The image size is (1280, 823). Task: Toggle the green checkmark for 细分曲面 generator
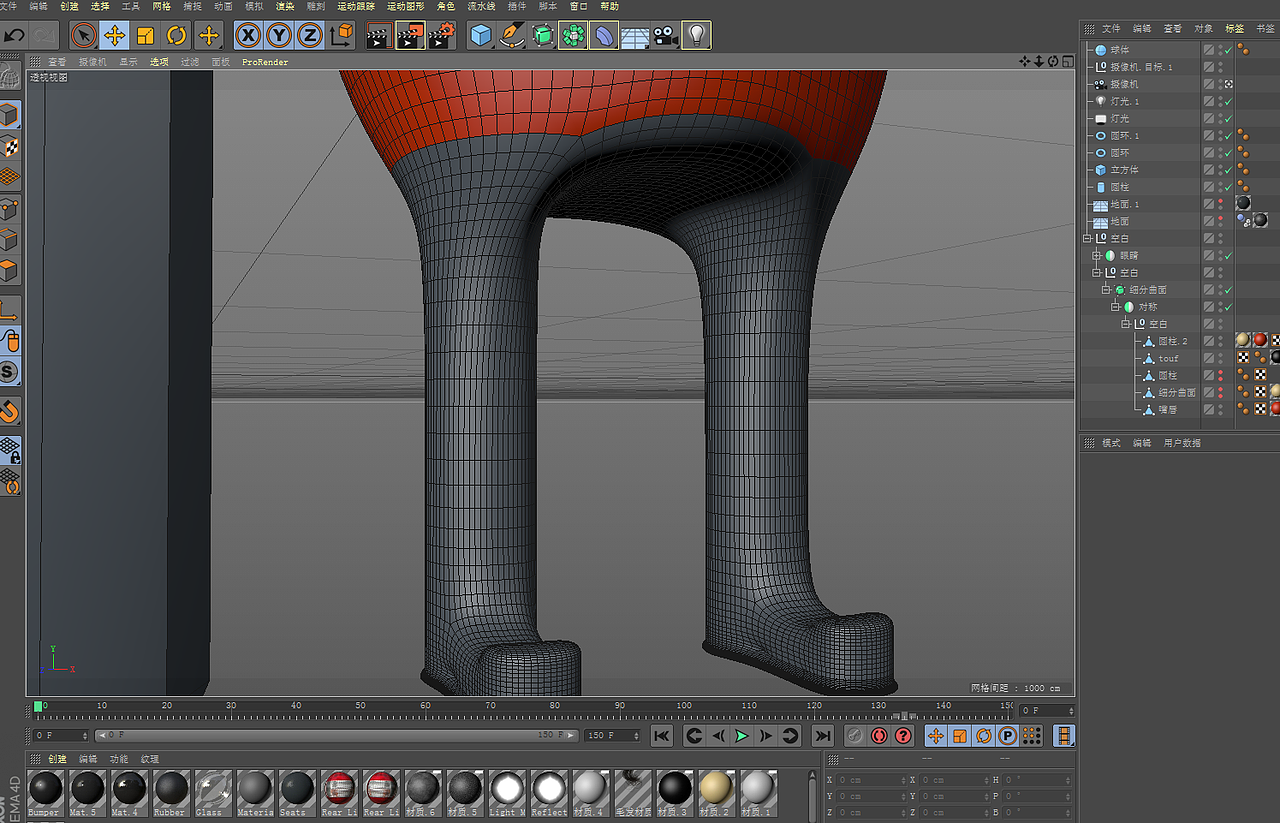coord(1228,290)
